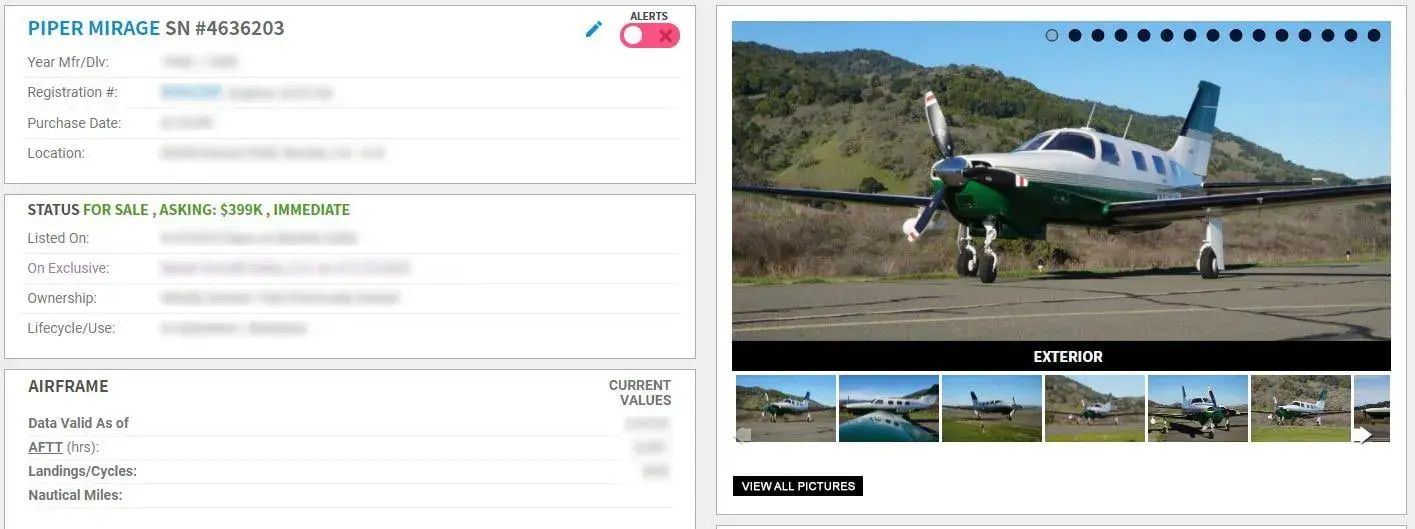This screenshot has width=1415, height=529.
Task: Select the eighth carousel dot
Action: (1213, 35)
